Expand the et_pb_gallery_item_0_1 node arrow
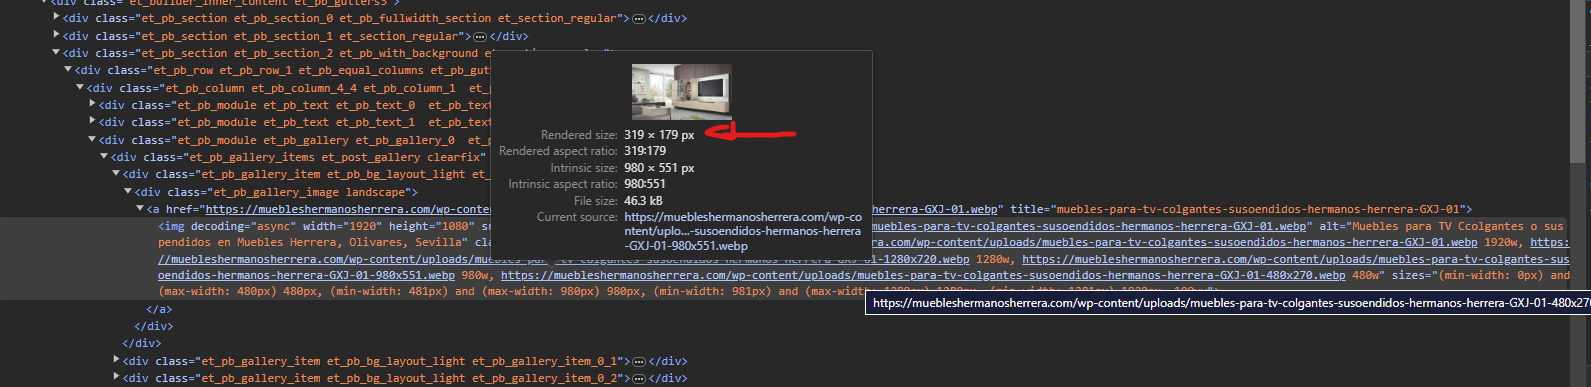The image size is (1591, 387). point(117,361)
